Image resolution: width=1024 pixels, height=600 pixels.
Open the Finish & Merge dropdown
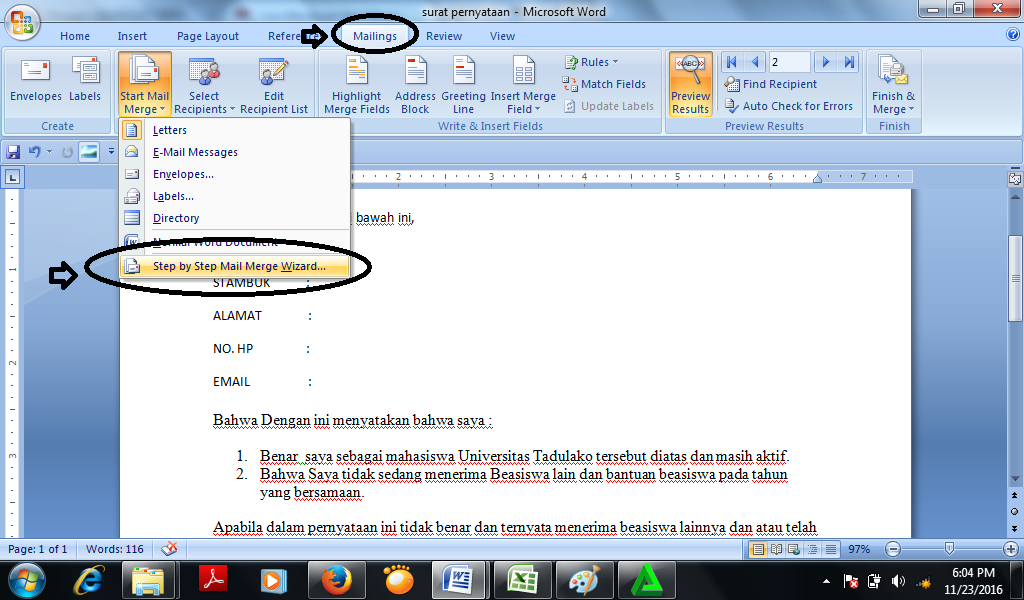click(x=893, y=86)
